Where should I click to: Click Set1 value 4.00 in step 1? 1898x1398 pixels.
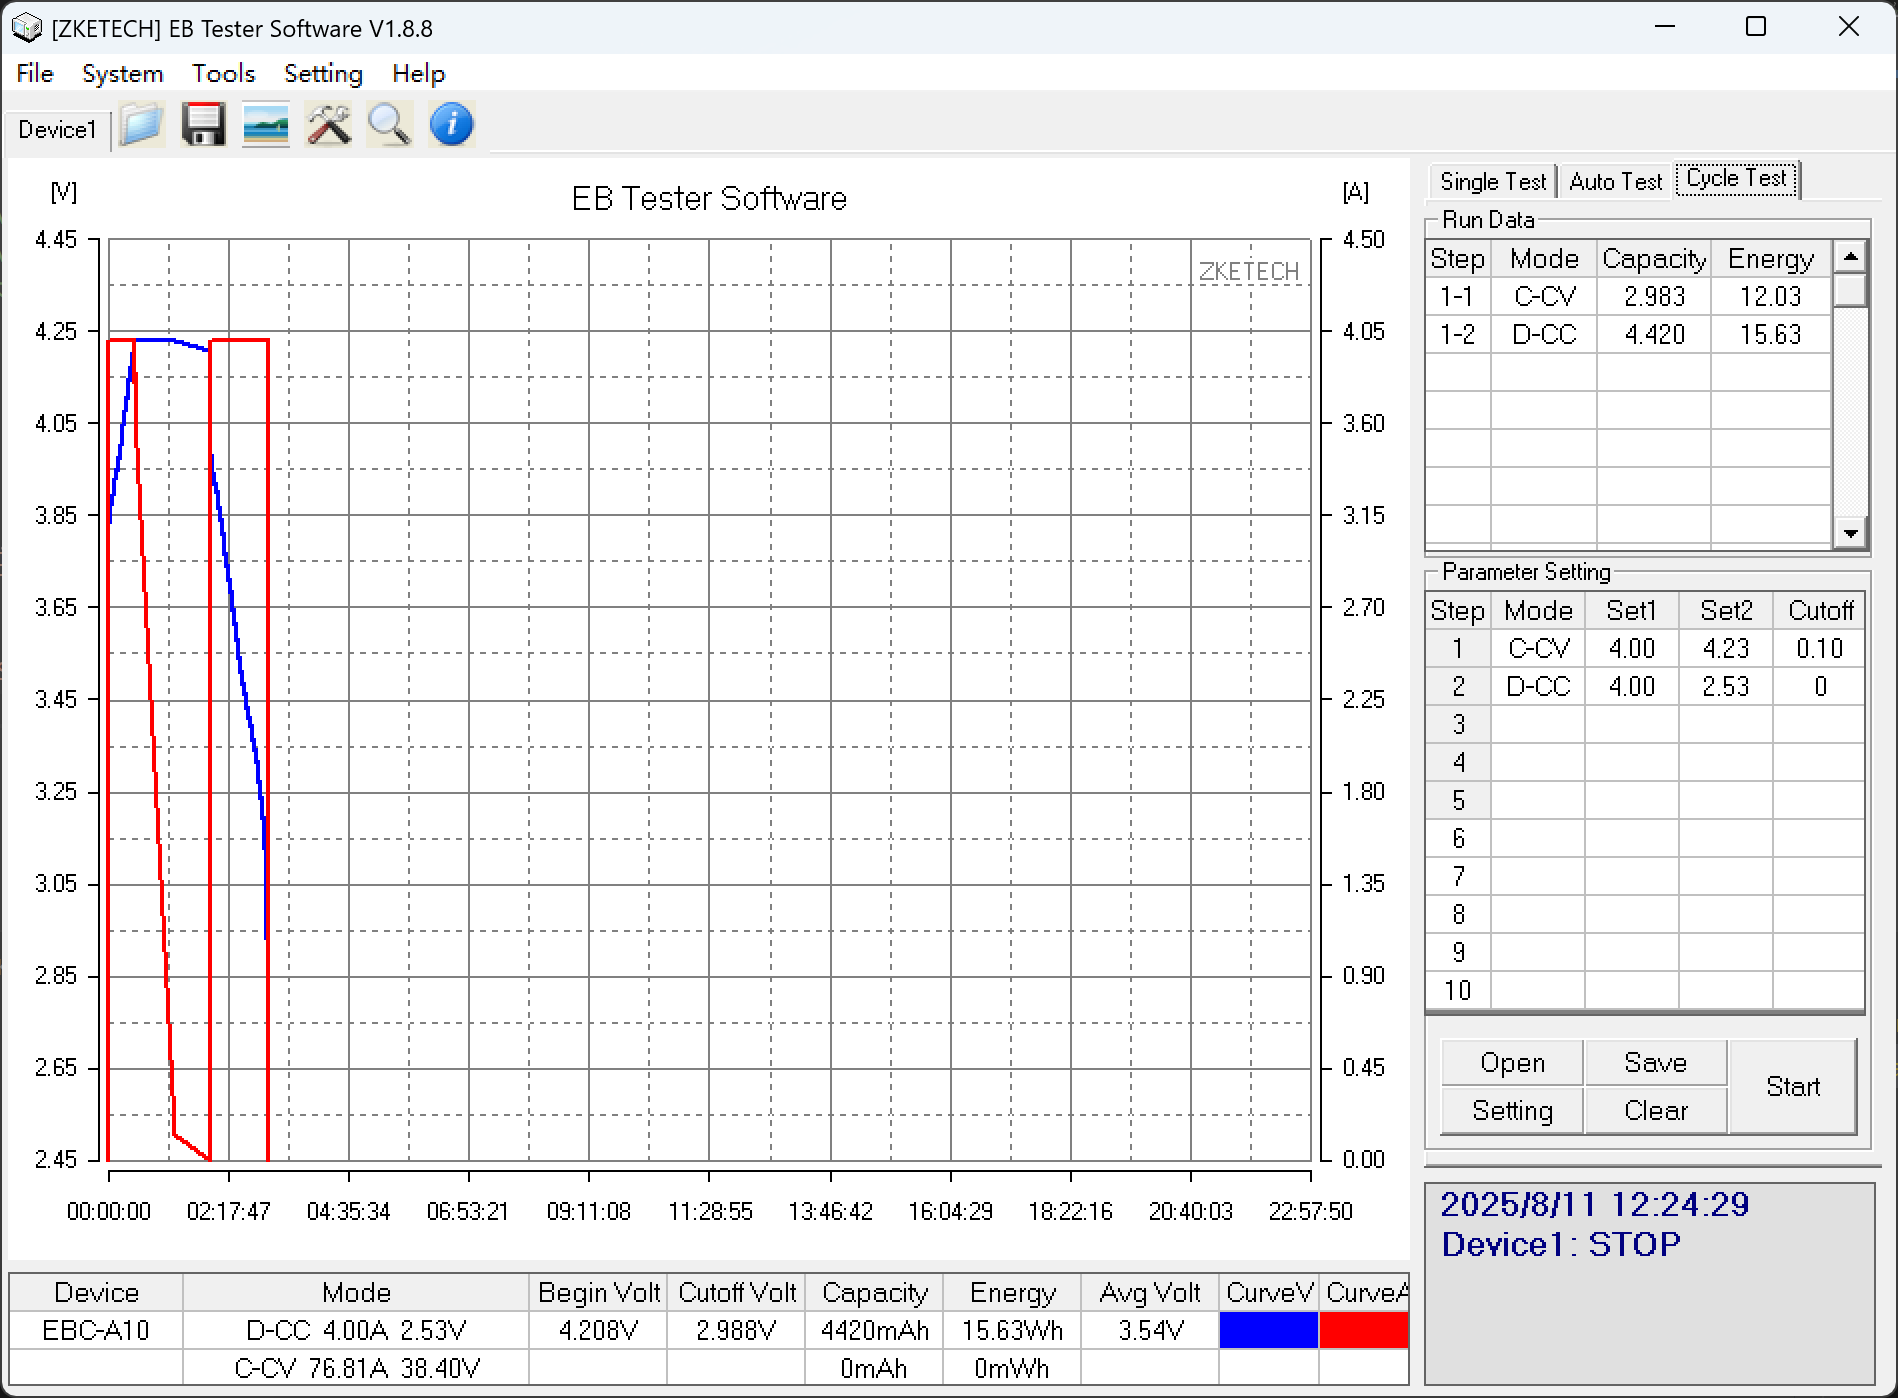pyautogui.click(x=1632, y=649)
